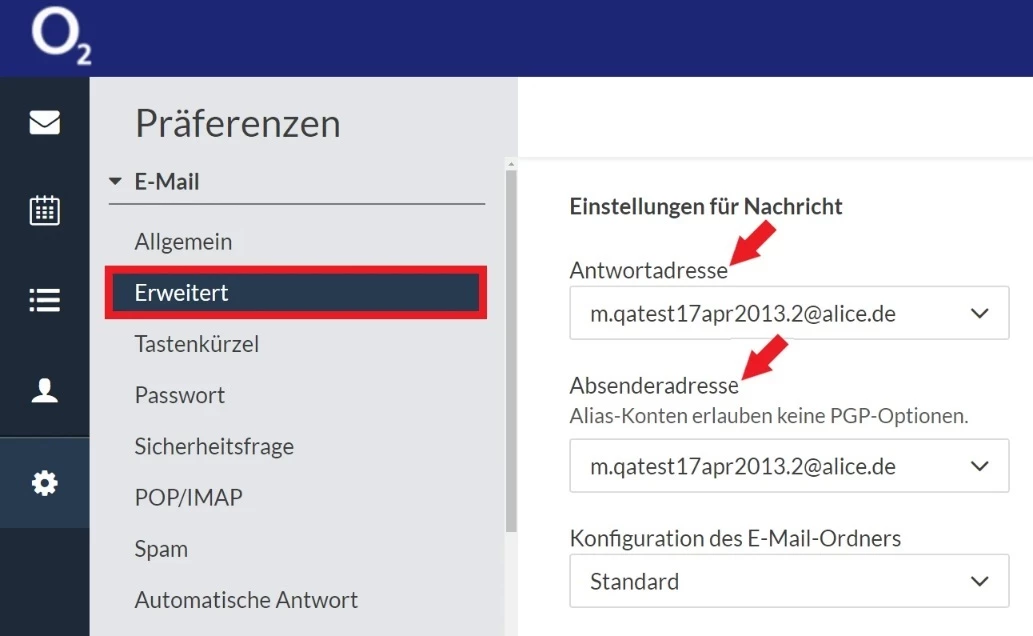Click the preferences list scrollbar
This screenshot has width=1033, height=636.
click(x=511, y=350)
